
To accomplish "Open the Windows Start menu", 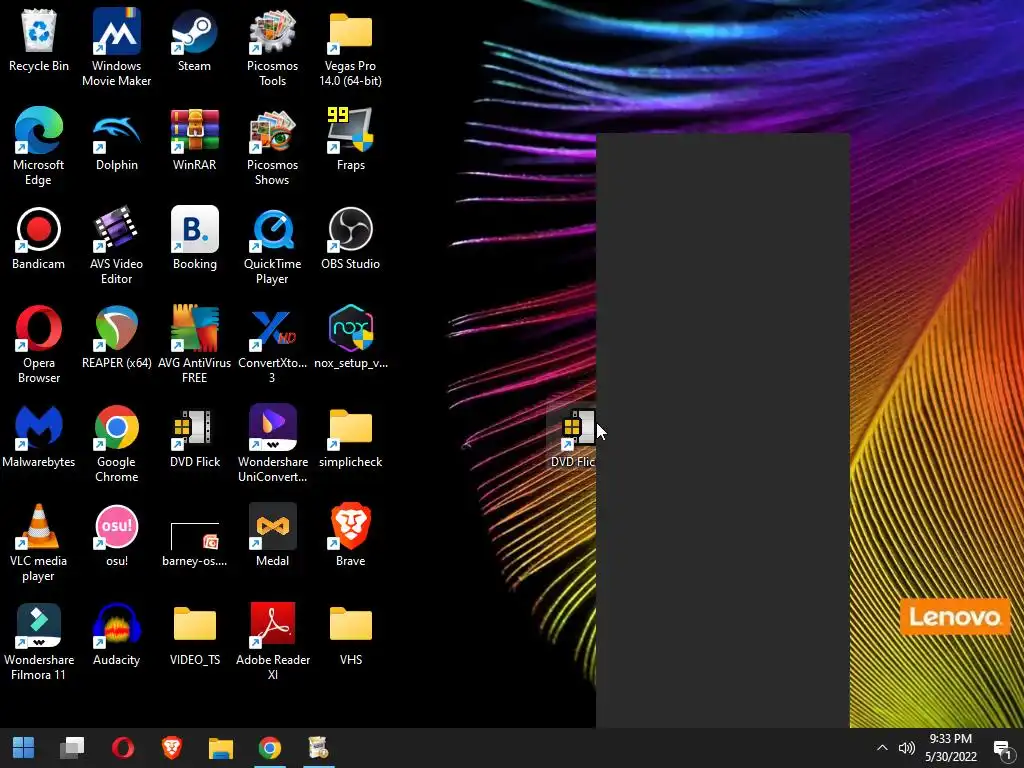I will (x=24, y=748).
